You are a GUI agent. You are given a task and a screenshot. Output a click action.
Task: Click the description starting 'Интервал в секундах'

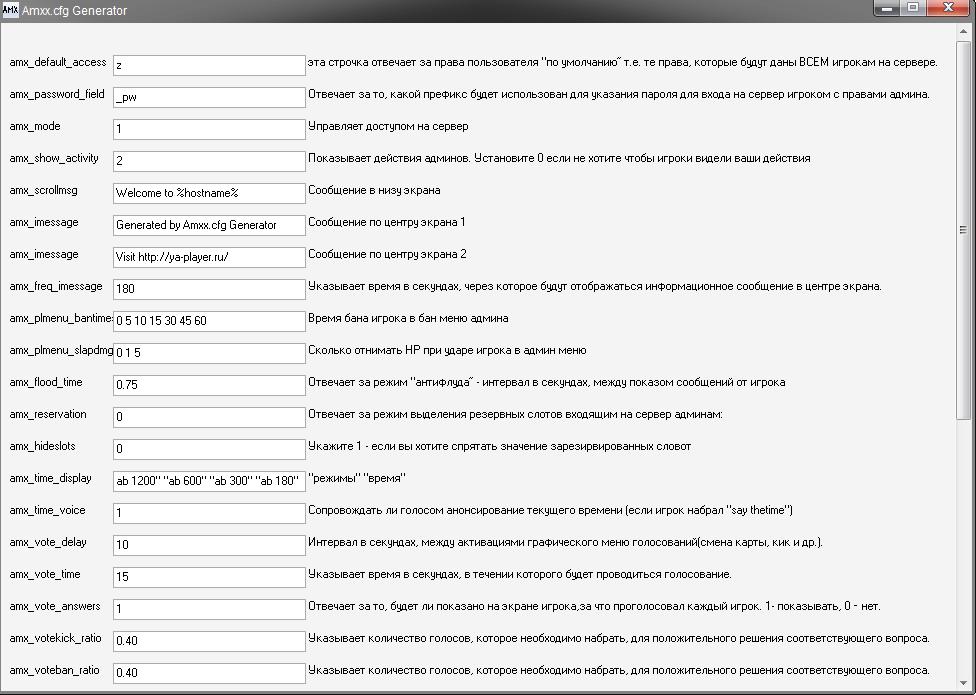[x=566, y=542]
